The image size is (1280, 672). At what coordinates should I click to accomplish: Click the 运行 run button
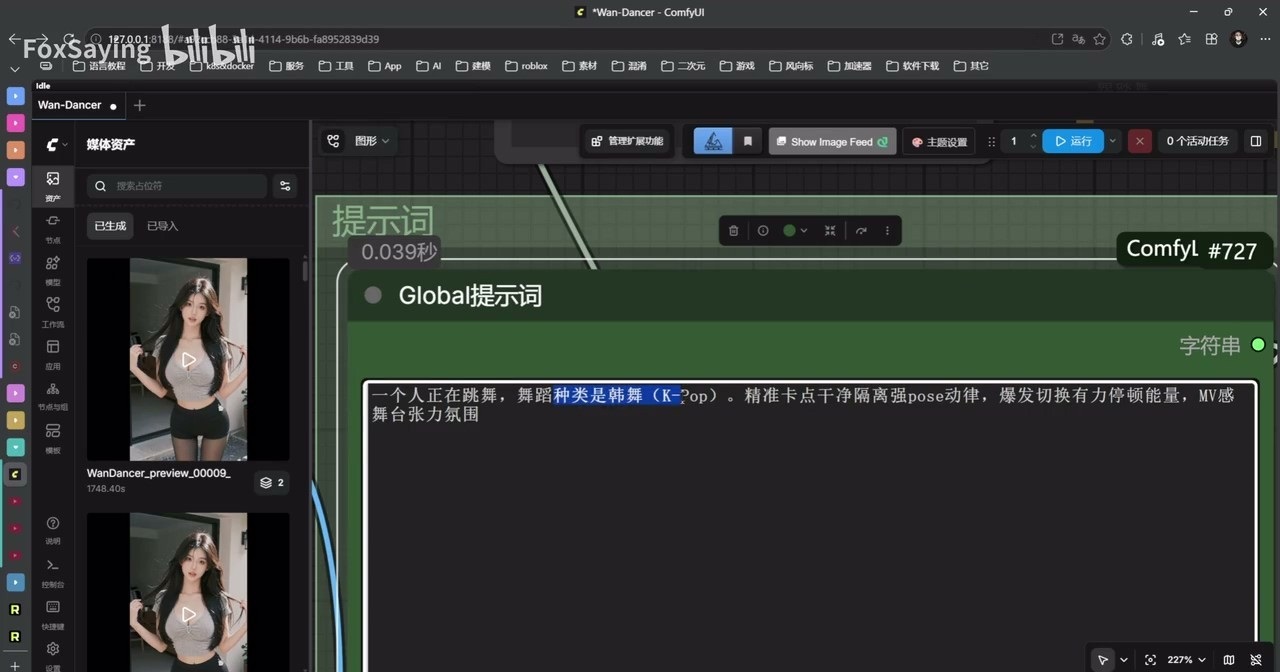[1073, 141]
